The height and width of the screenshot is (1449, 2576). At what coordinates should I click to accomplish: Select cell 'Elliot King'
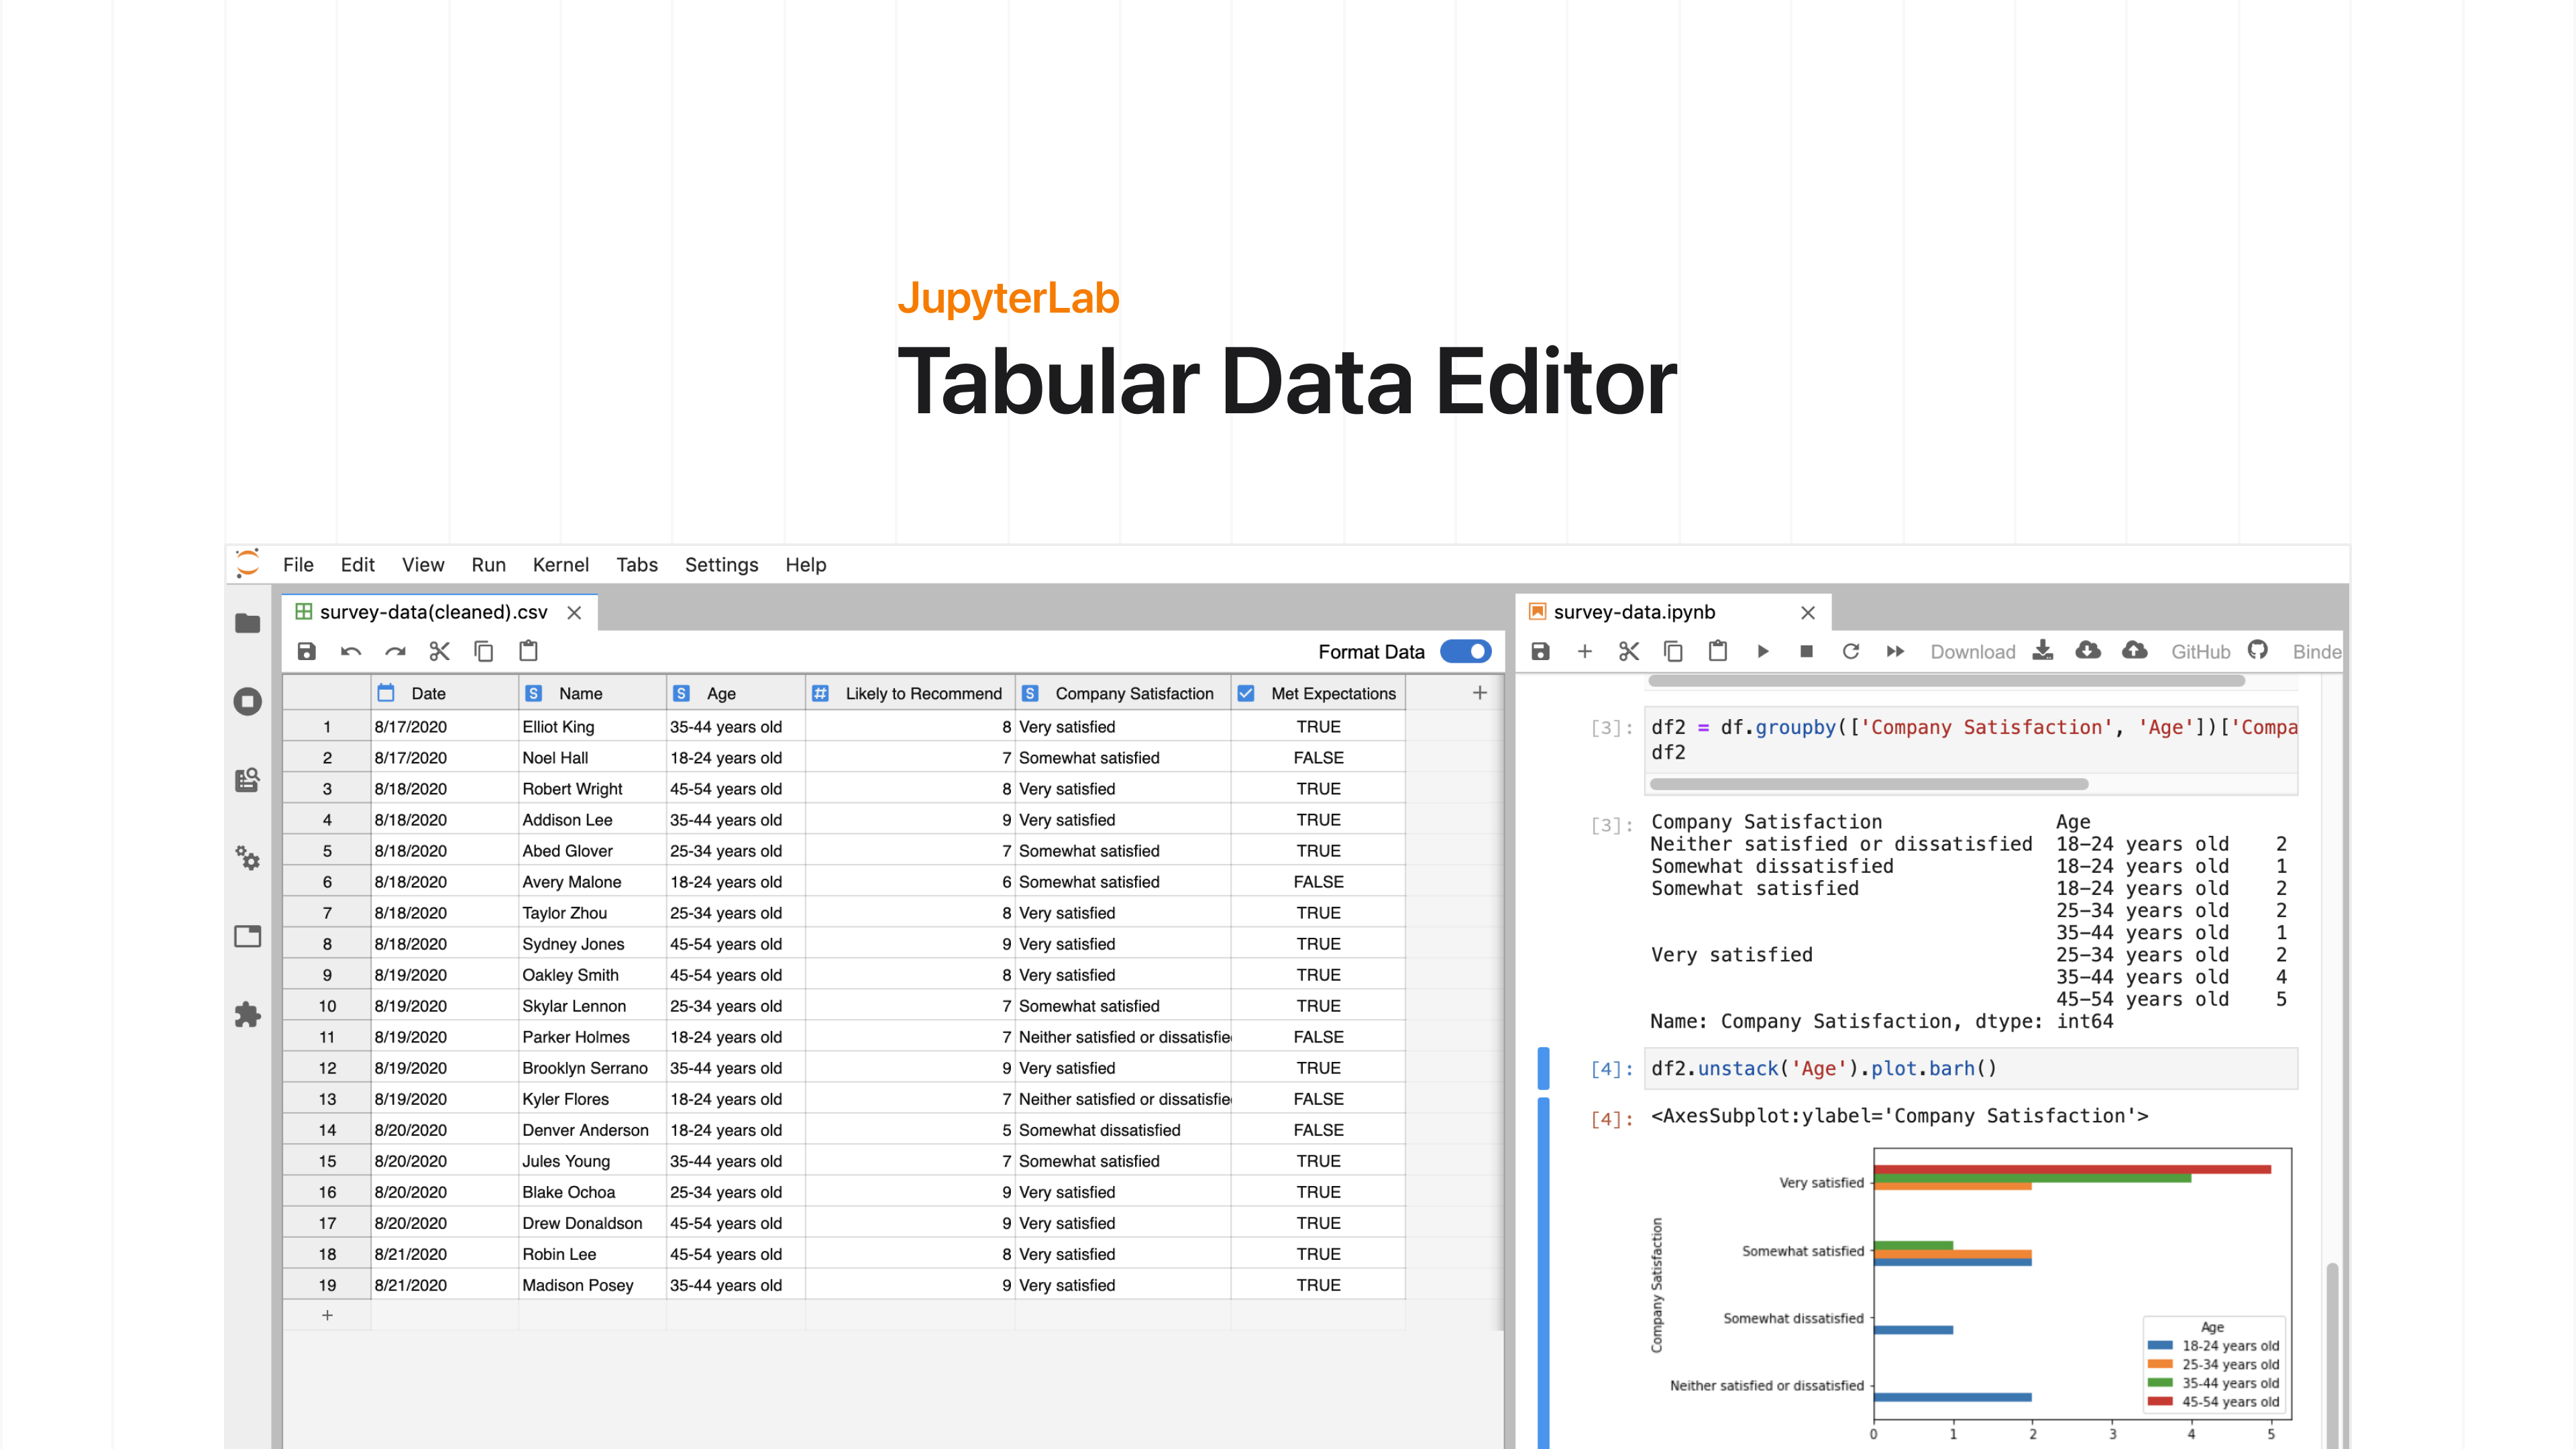click(592, 727)
